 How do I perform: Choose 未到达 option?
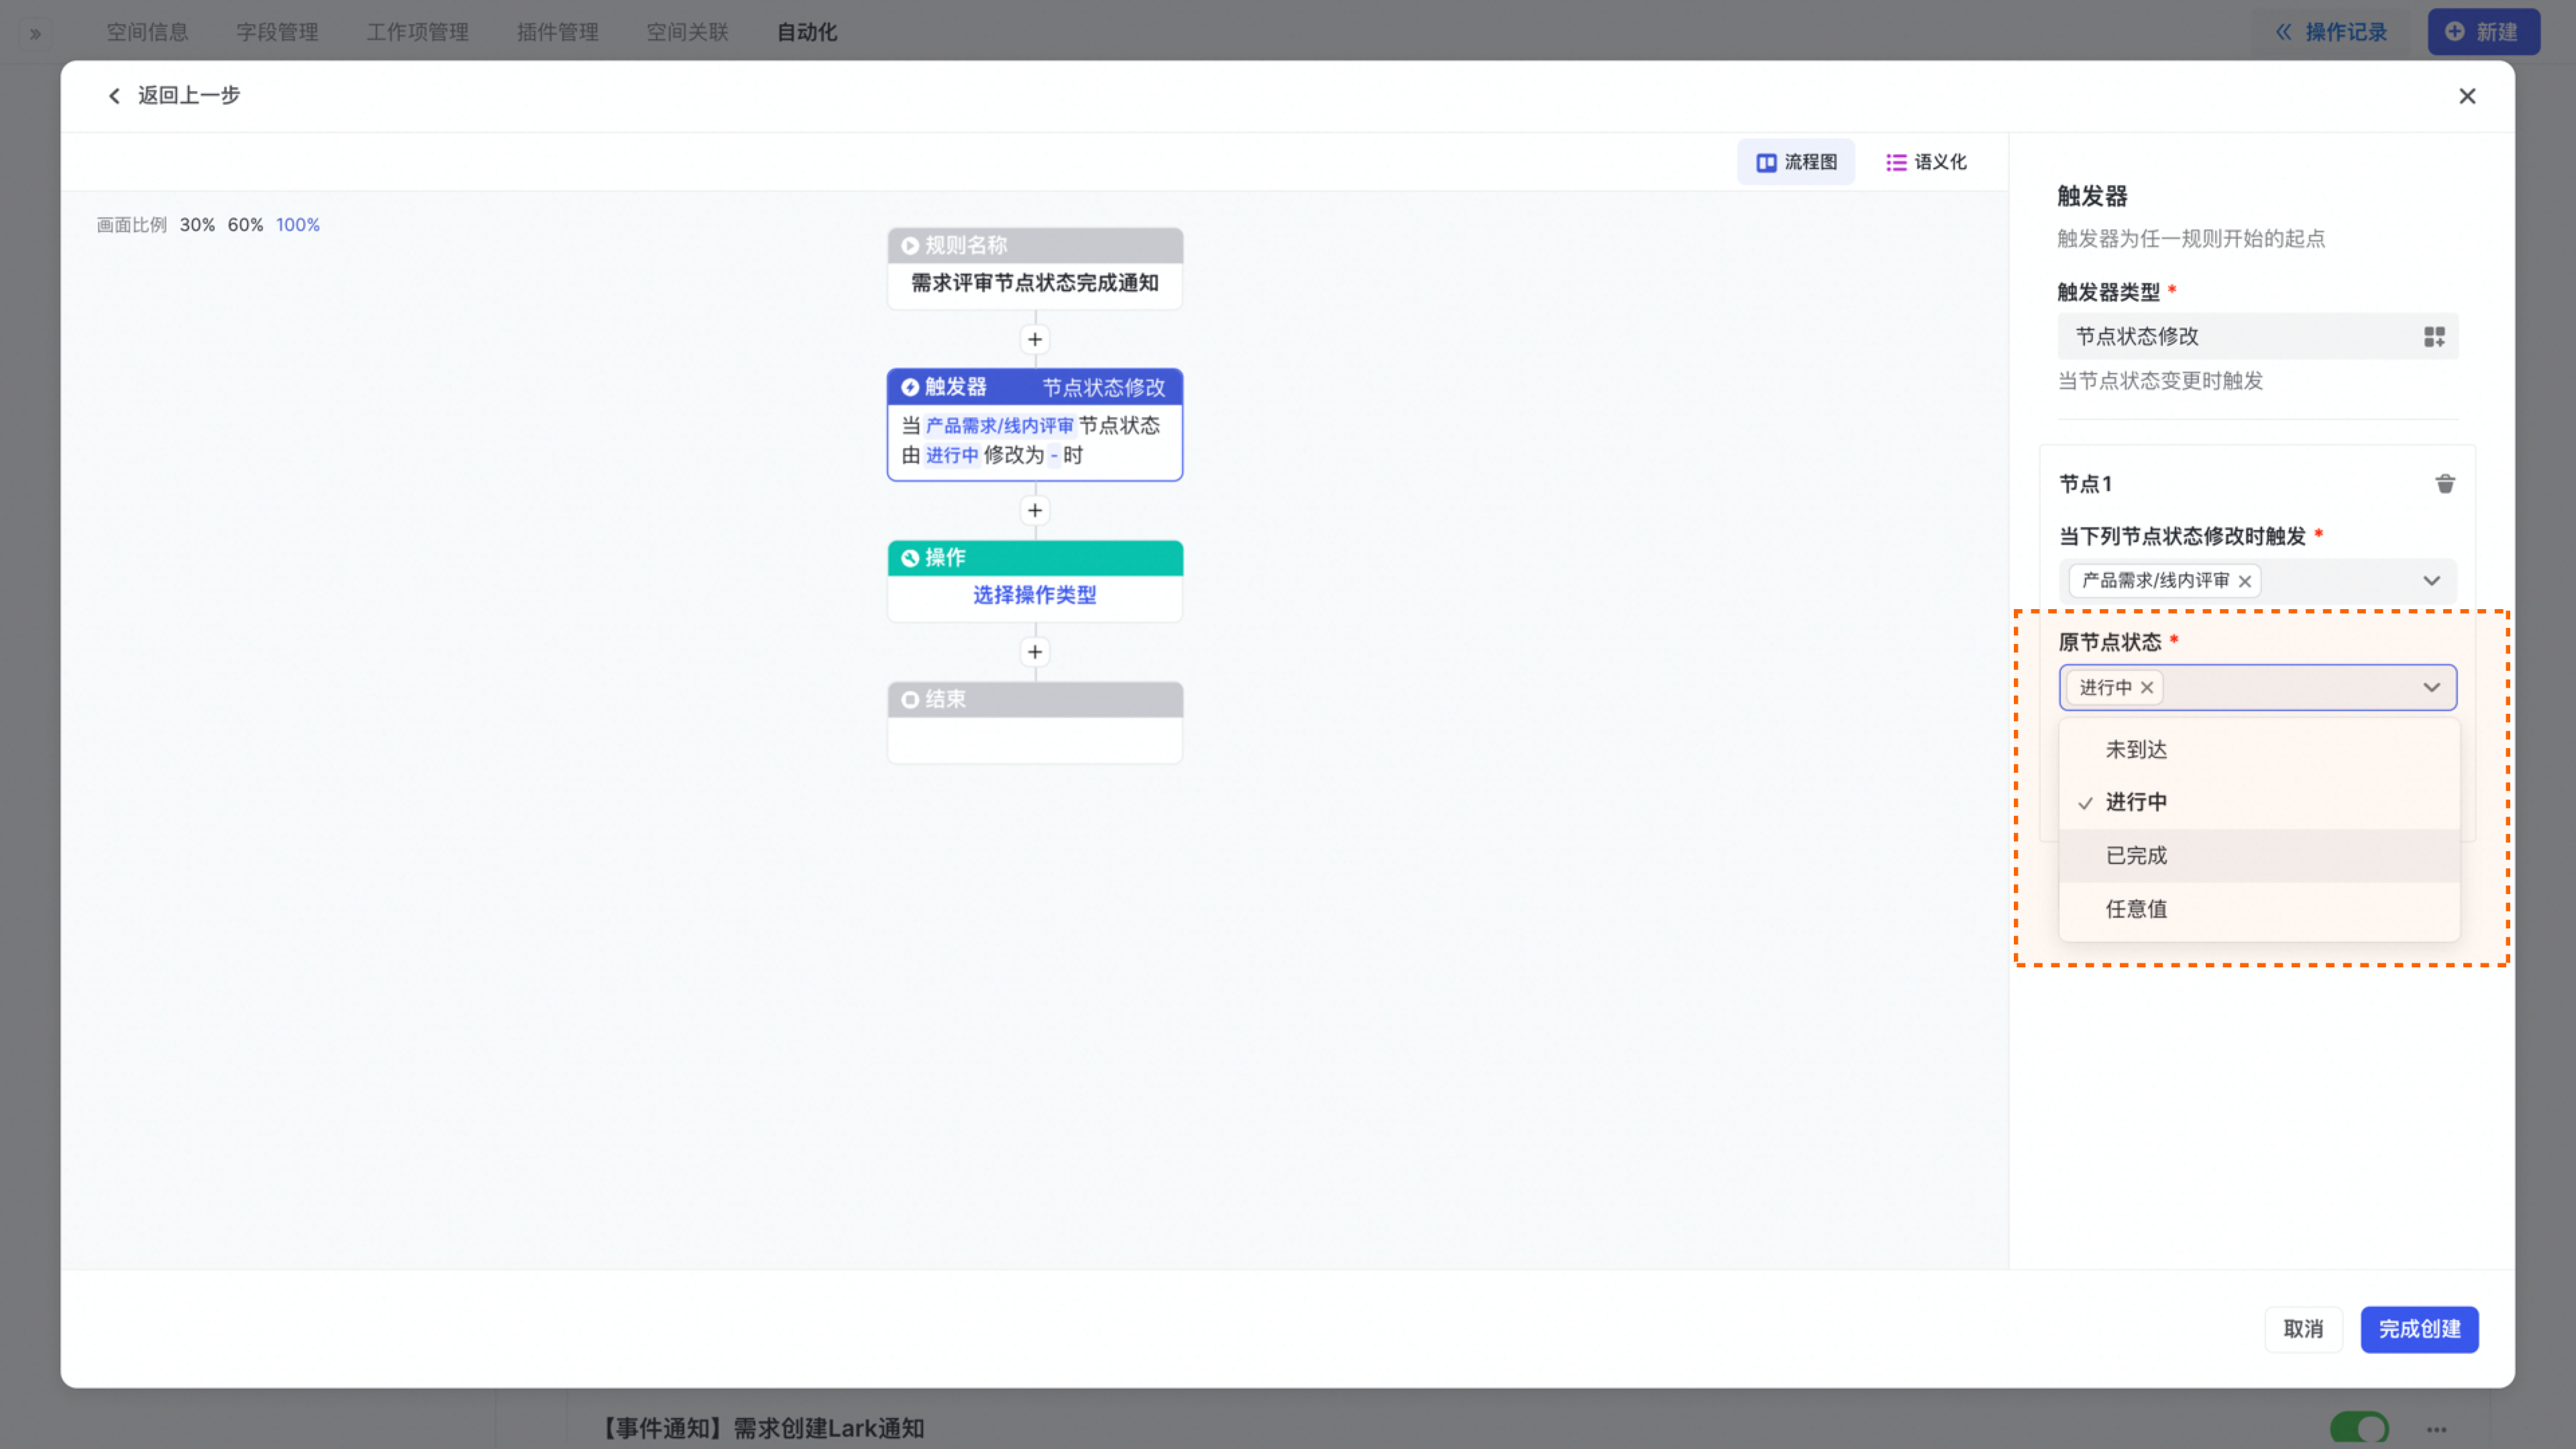click(2259, 750)
